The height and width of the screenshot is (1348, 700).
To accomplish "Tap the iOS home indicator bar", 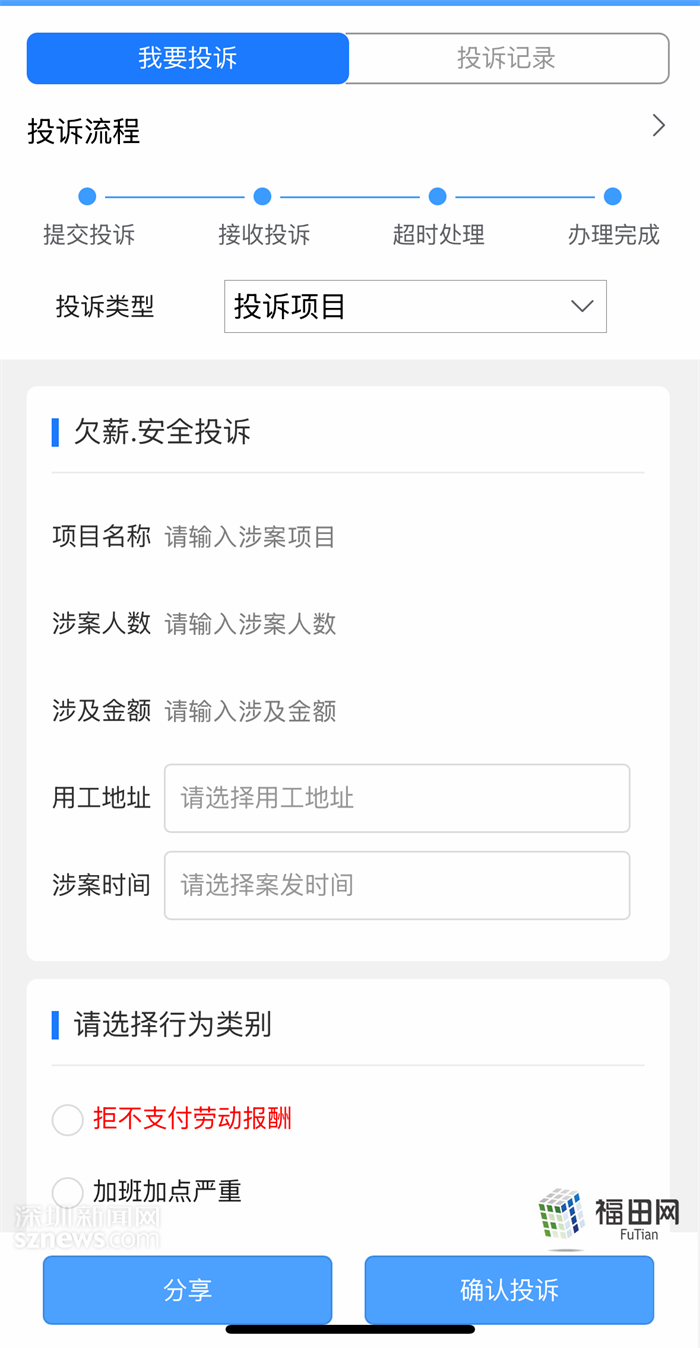I will click(350, 1330).
